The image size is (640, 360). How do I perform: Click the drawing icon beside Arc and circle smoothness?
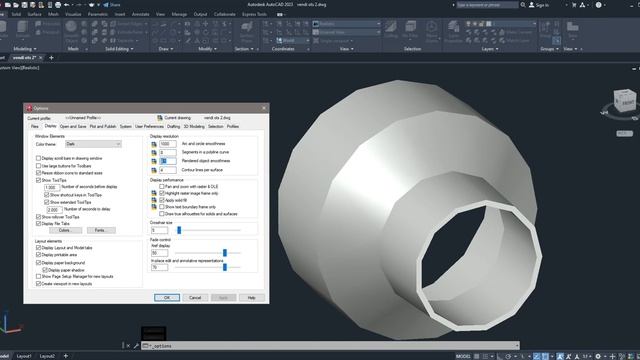154,144
